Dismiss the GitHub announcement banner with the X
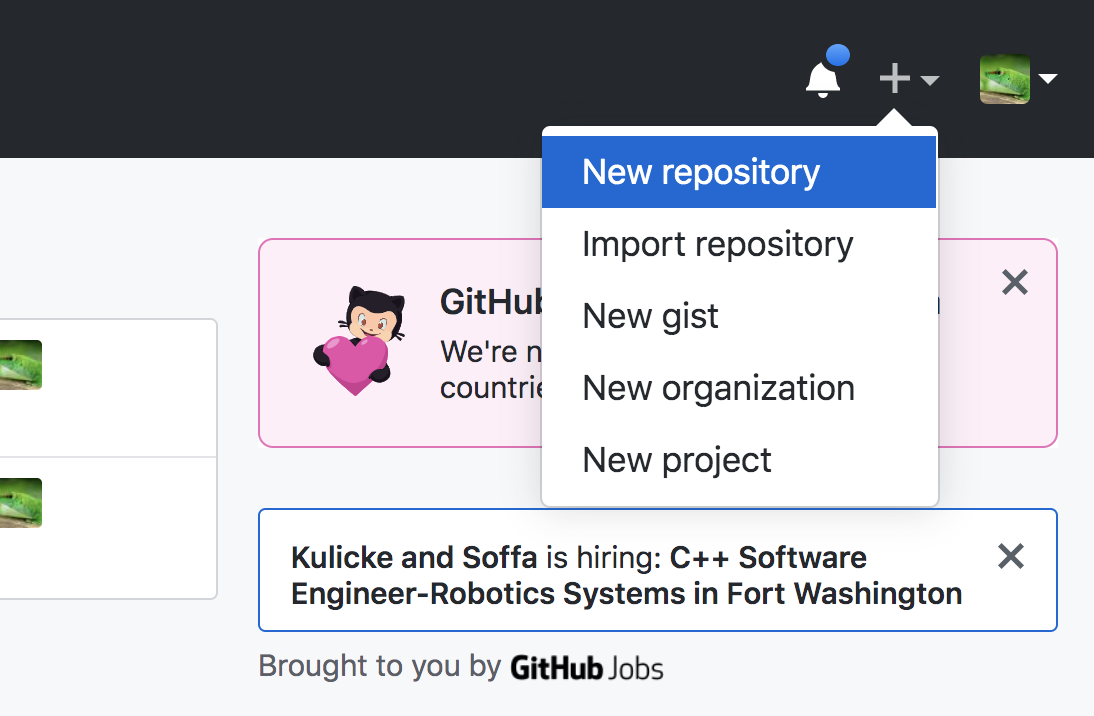The image size is (1094, 716). 1015,283
